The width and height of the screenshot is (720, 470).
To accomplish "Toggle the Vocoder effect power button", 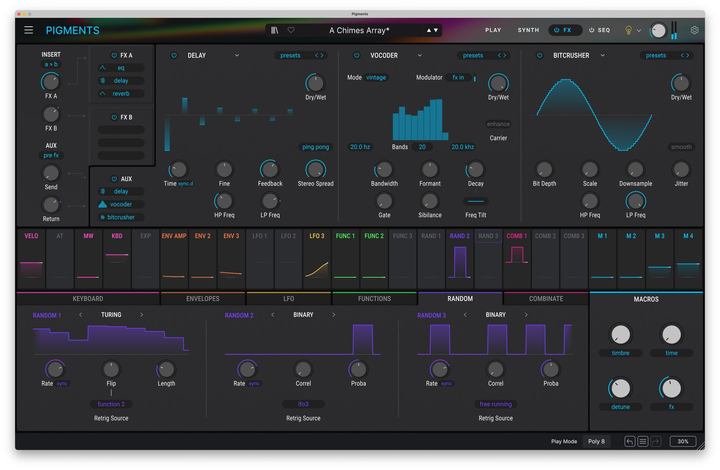I will coord(357,55).
